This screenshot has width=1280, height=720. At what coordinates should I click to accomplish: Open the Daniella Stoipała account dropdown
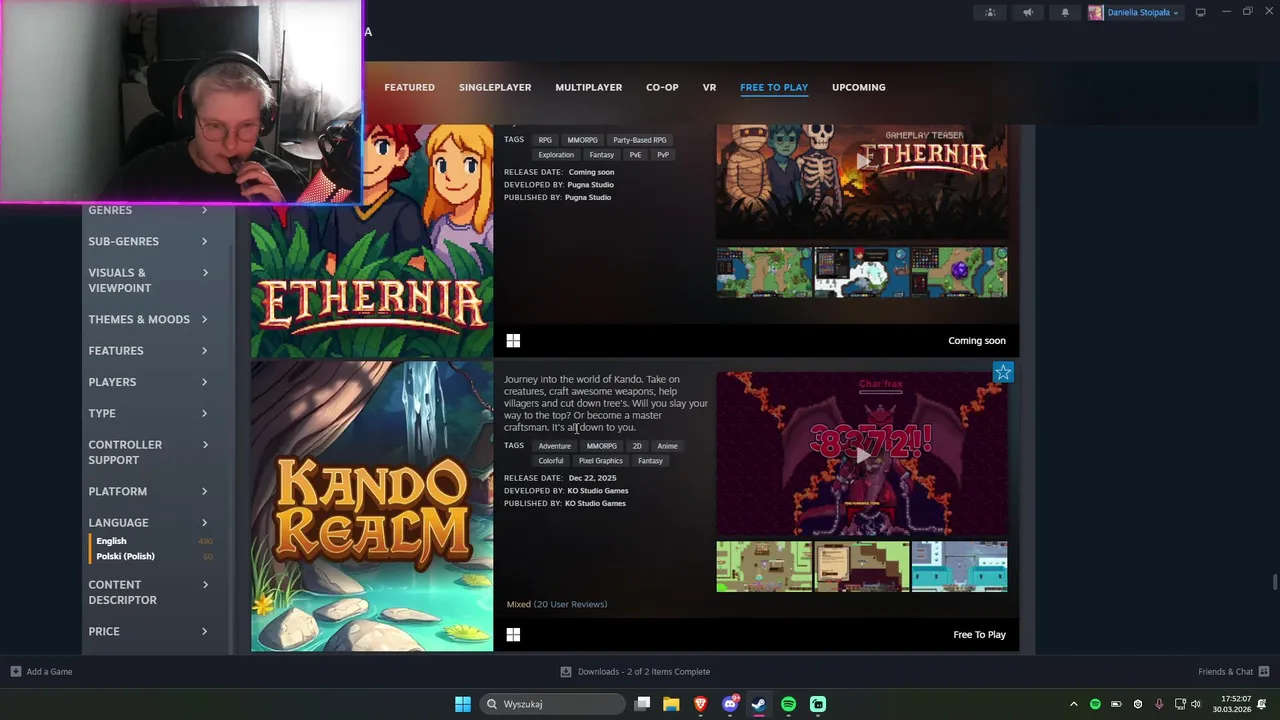[1143, 13]
